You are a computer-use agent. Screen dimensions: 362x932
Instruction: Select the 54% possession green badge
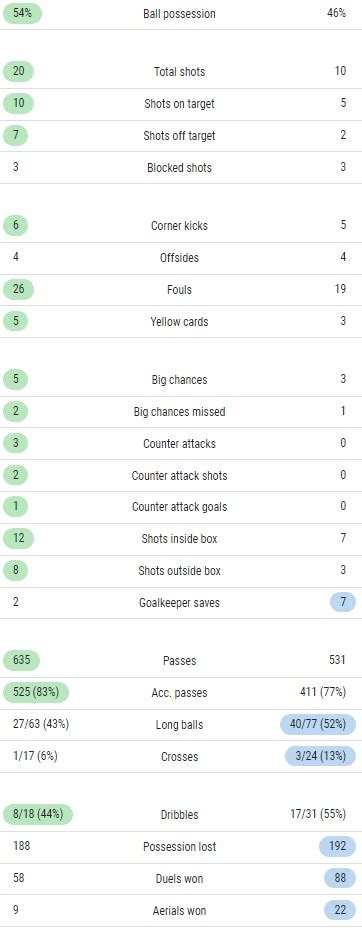pyautogui.click(x=23, y=13)
